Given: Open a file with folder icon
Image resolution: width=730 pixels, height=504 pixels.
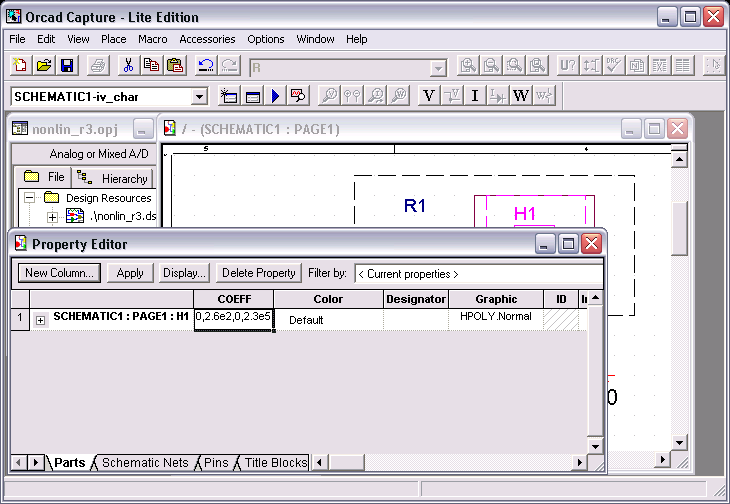Looking at the screenshot, I should [x=44, y=66].
